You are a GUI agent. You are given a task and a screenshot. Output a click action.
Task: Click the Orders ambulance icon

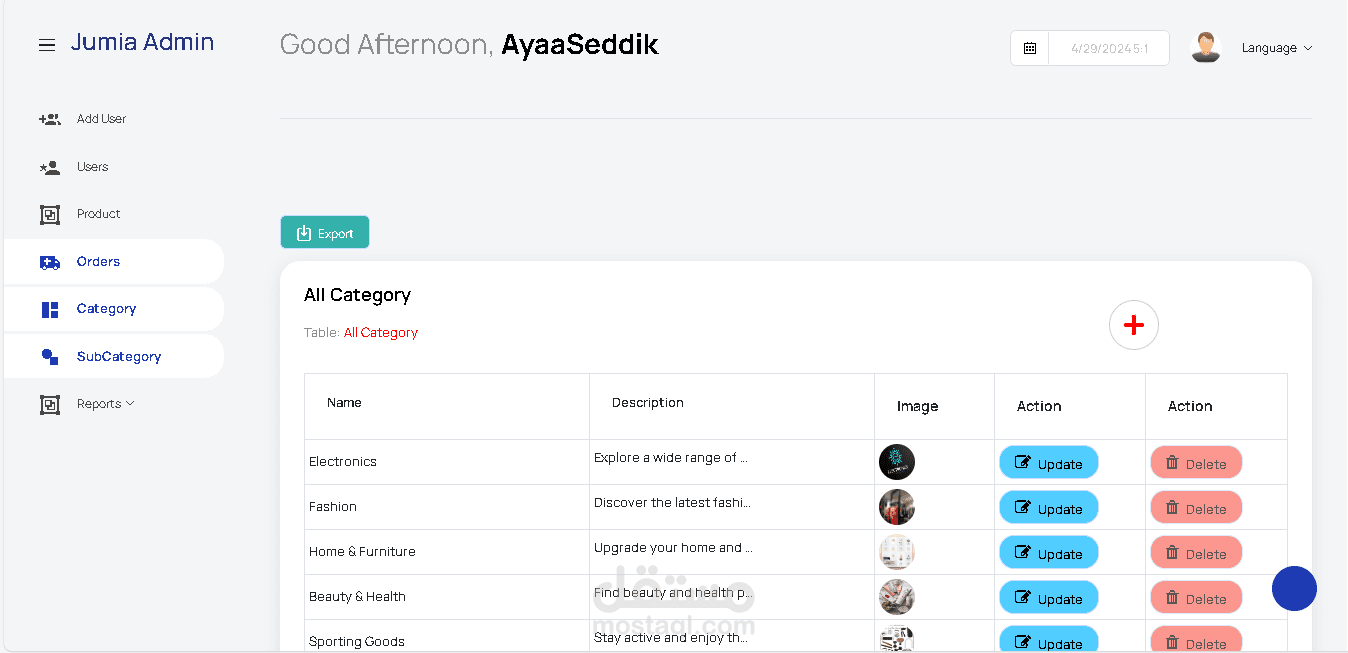pos(50,262)
